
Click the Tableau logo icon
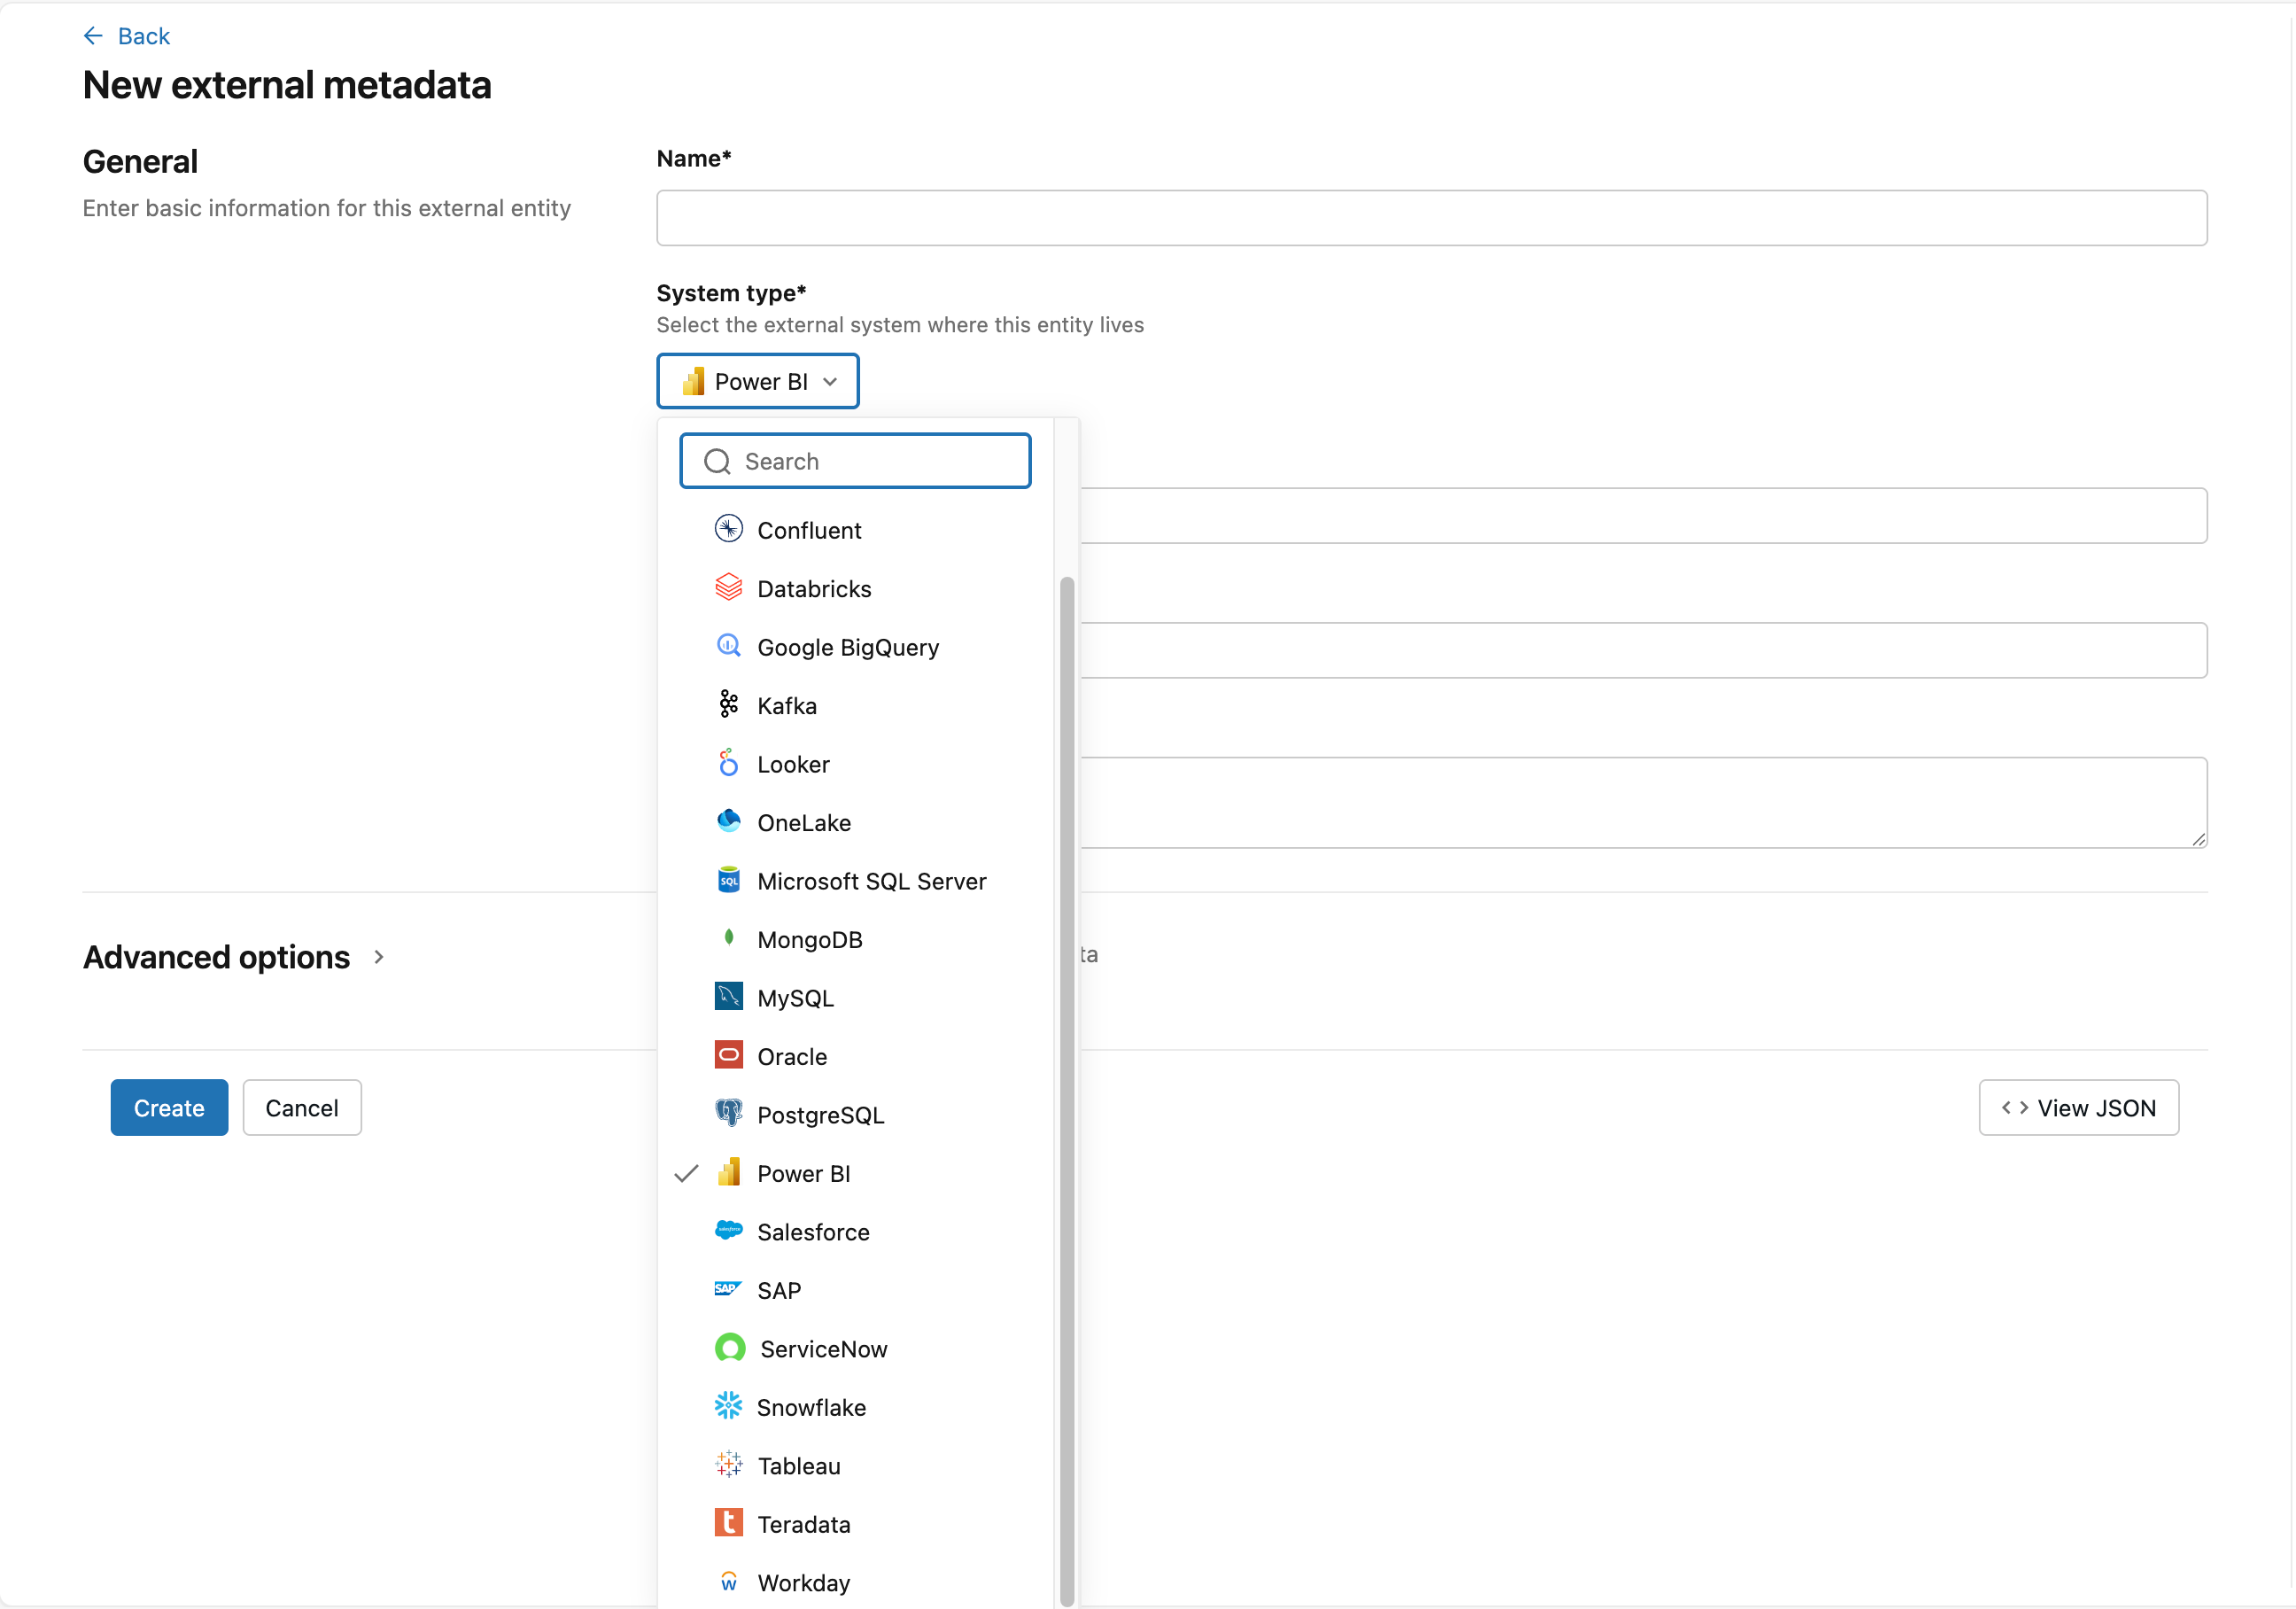pos(728,1465)
